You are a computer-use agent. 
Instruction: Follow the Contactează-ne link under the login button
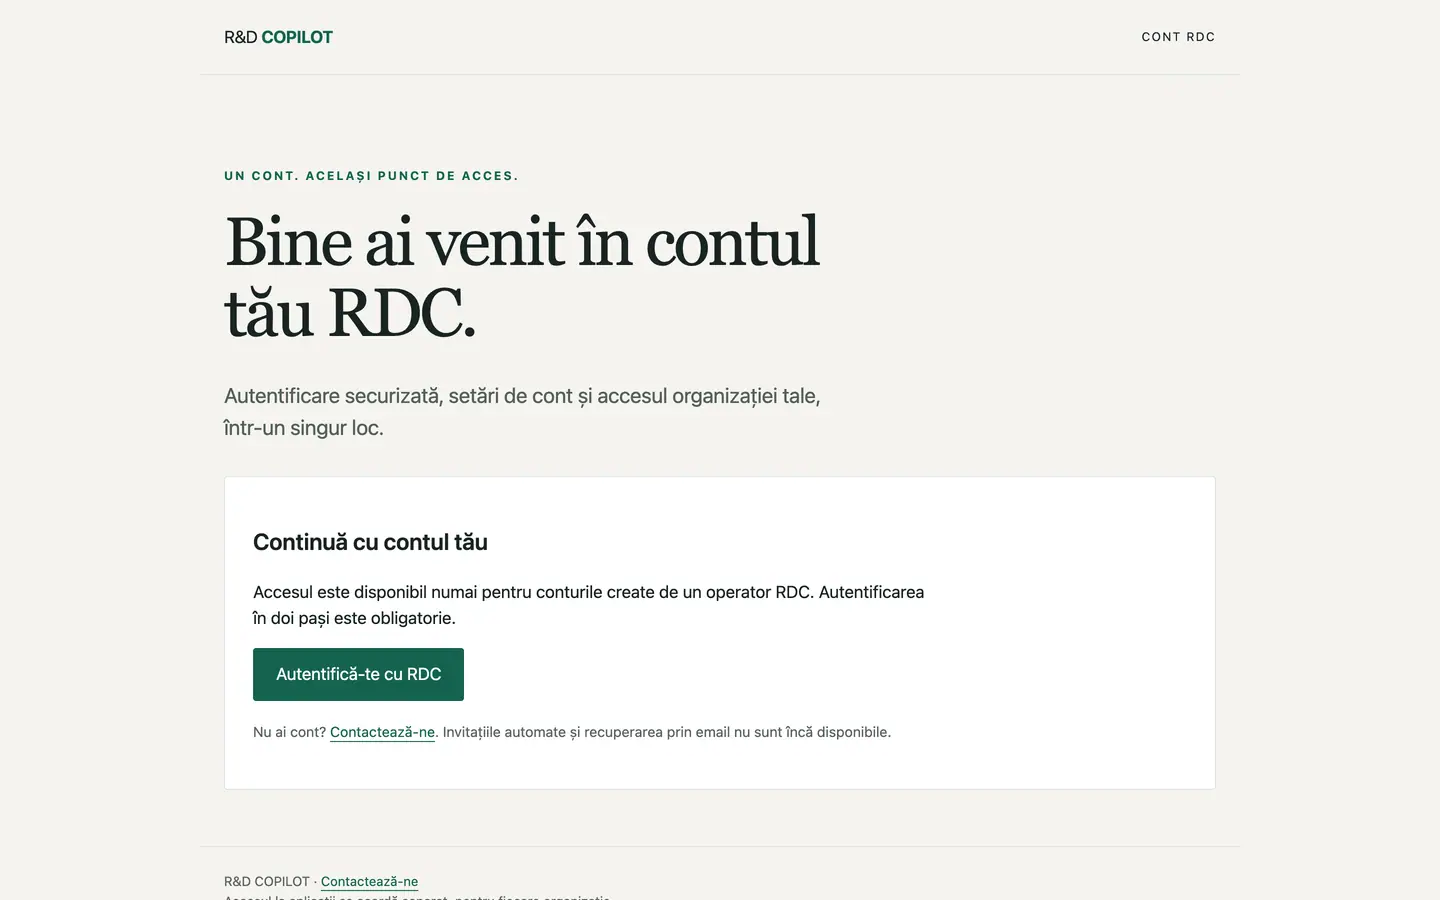click(382, 732)
